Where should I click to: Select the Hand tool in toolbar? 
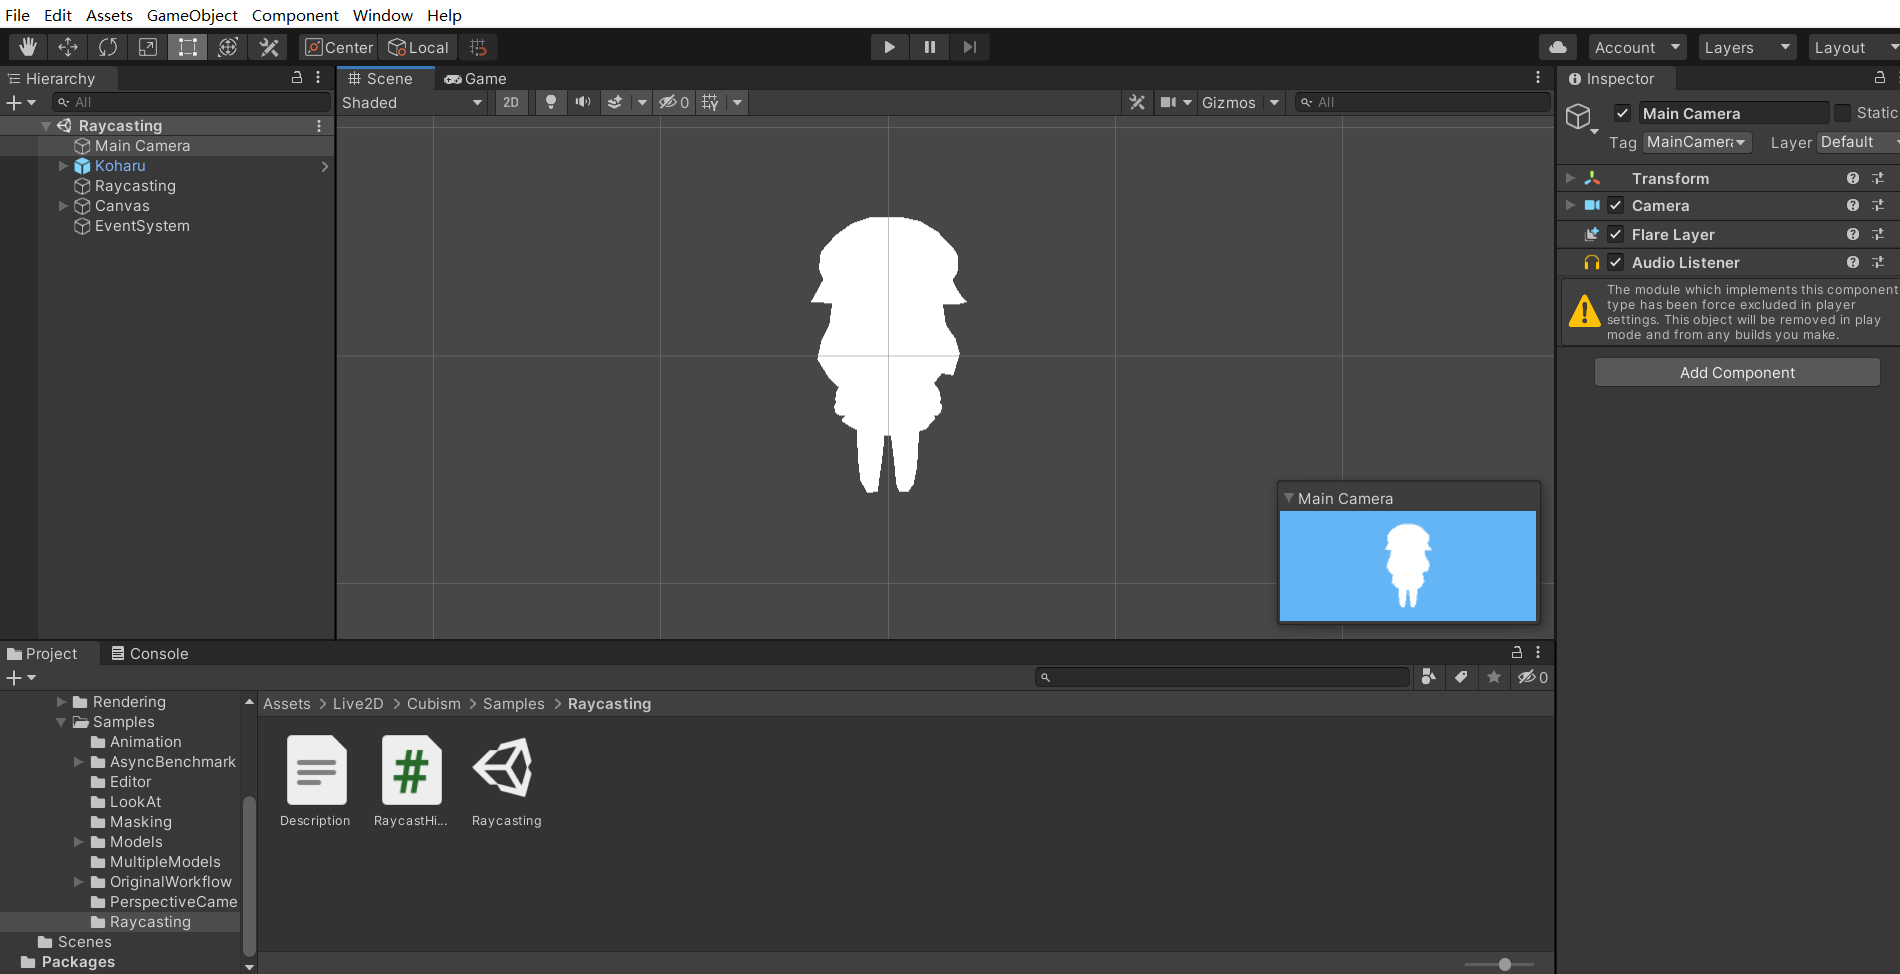pos(28,47)
